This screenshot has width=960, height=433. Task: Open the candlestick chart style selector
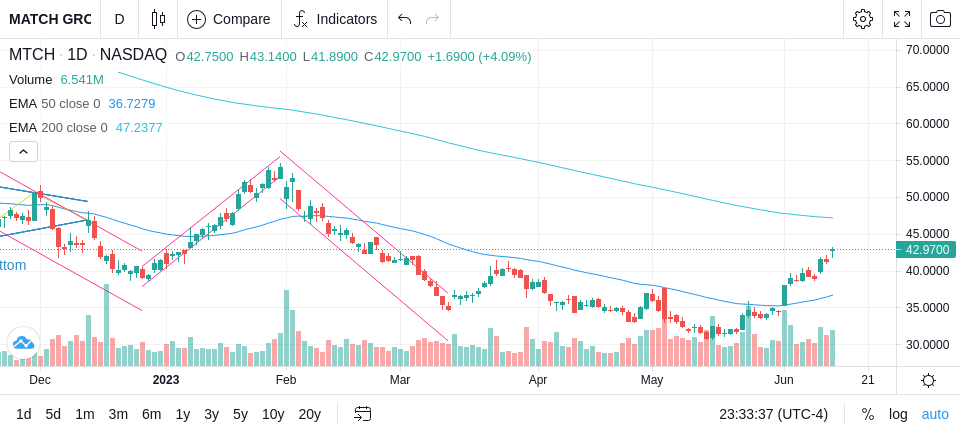coord(158,19)
